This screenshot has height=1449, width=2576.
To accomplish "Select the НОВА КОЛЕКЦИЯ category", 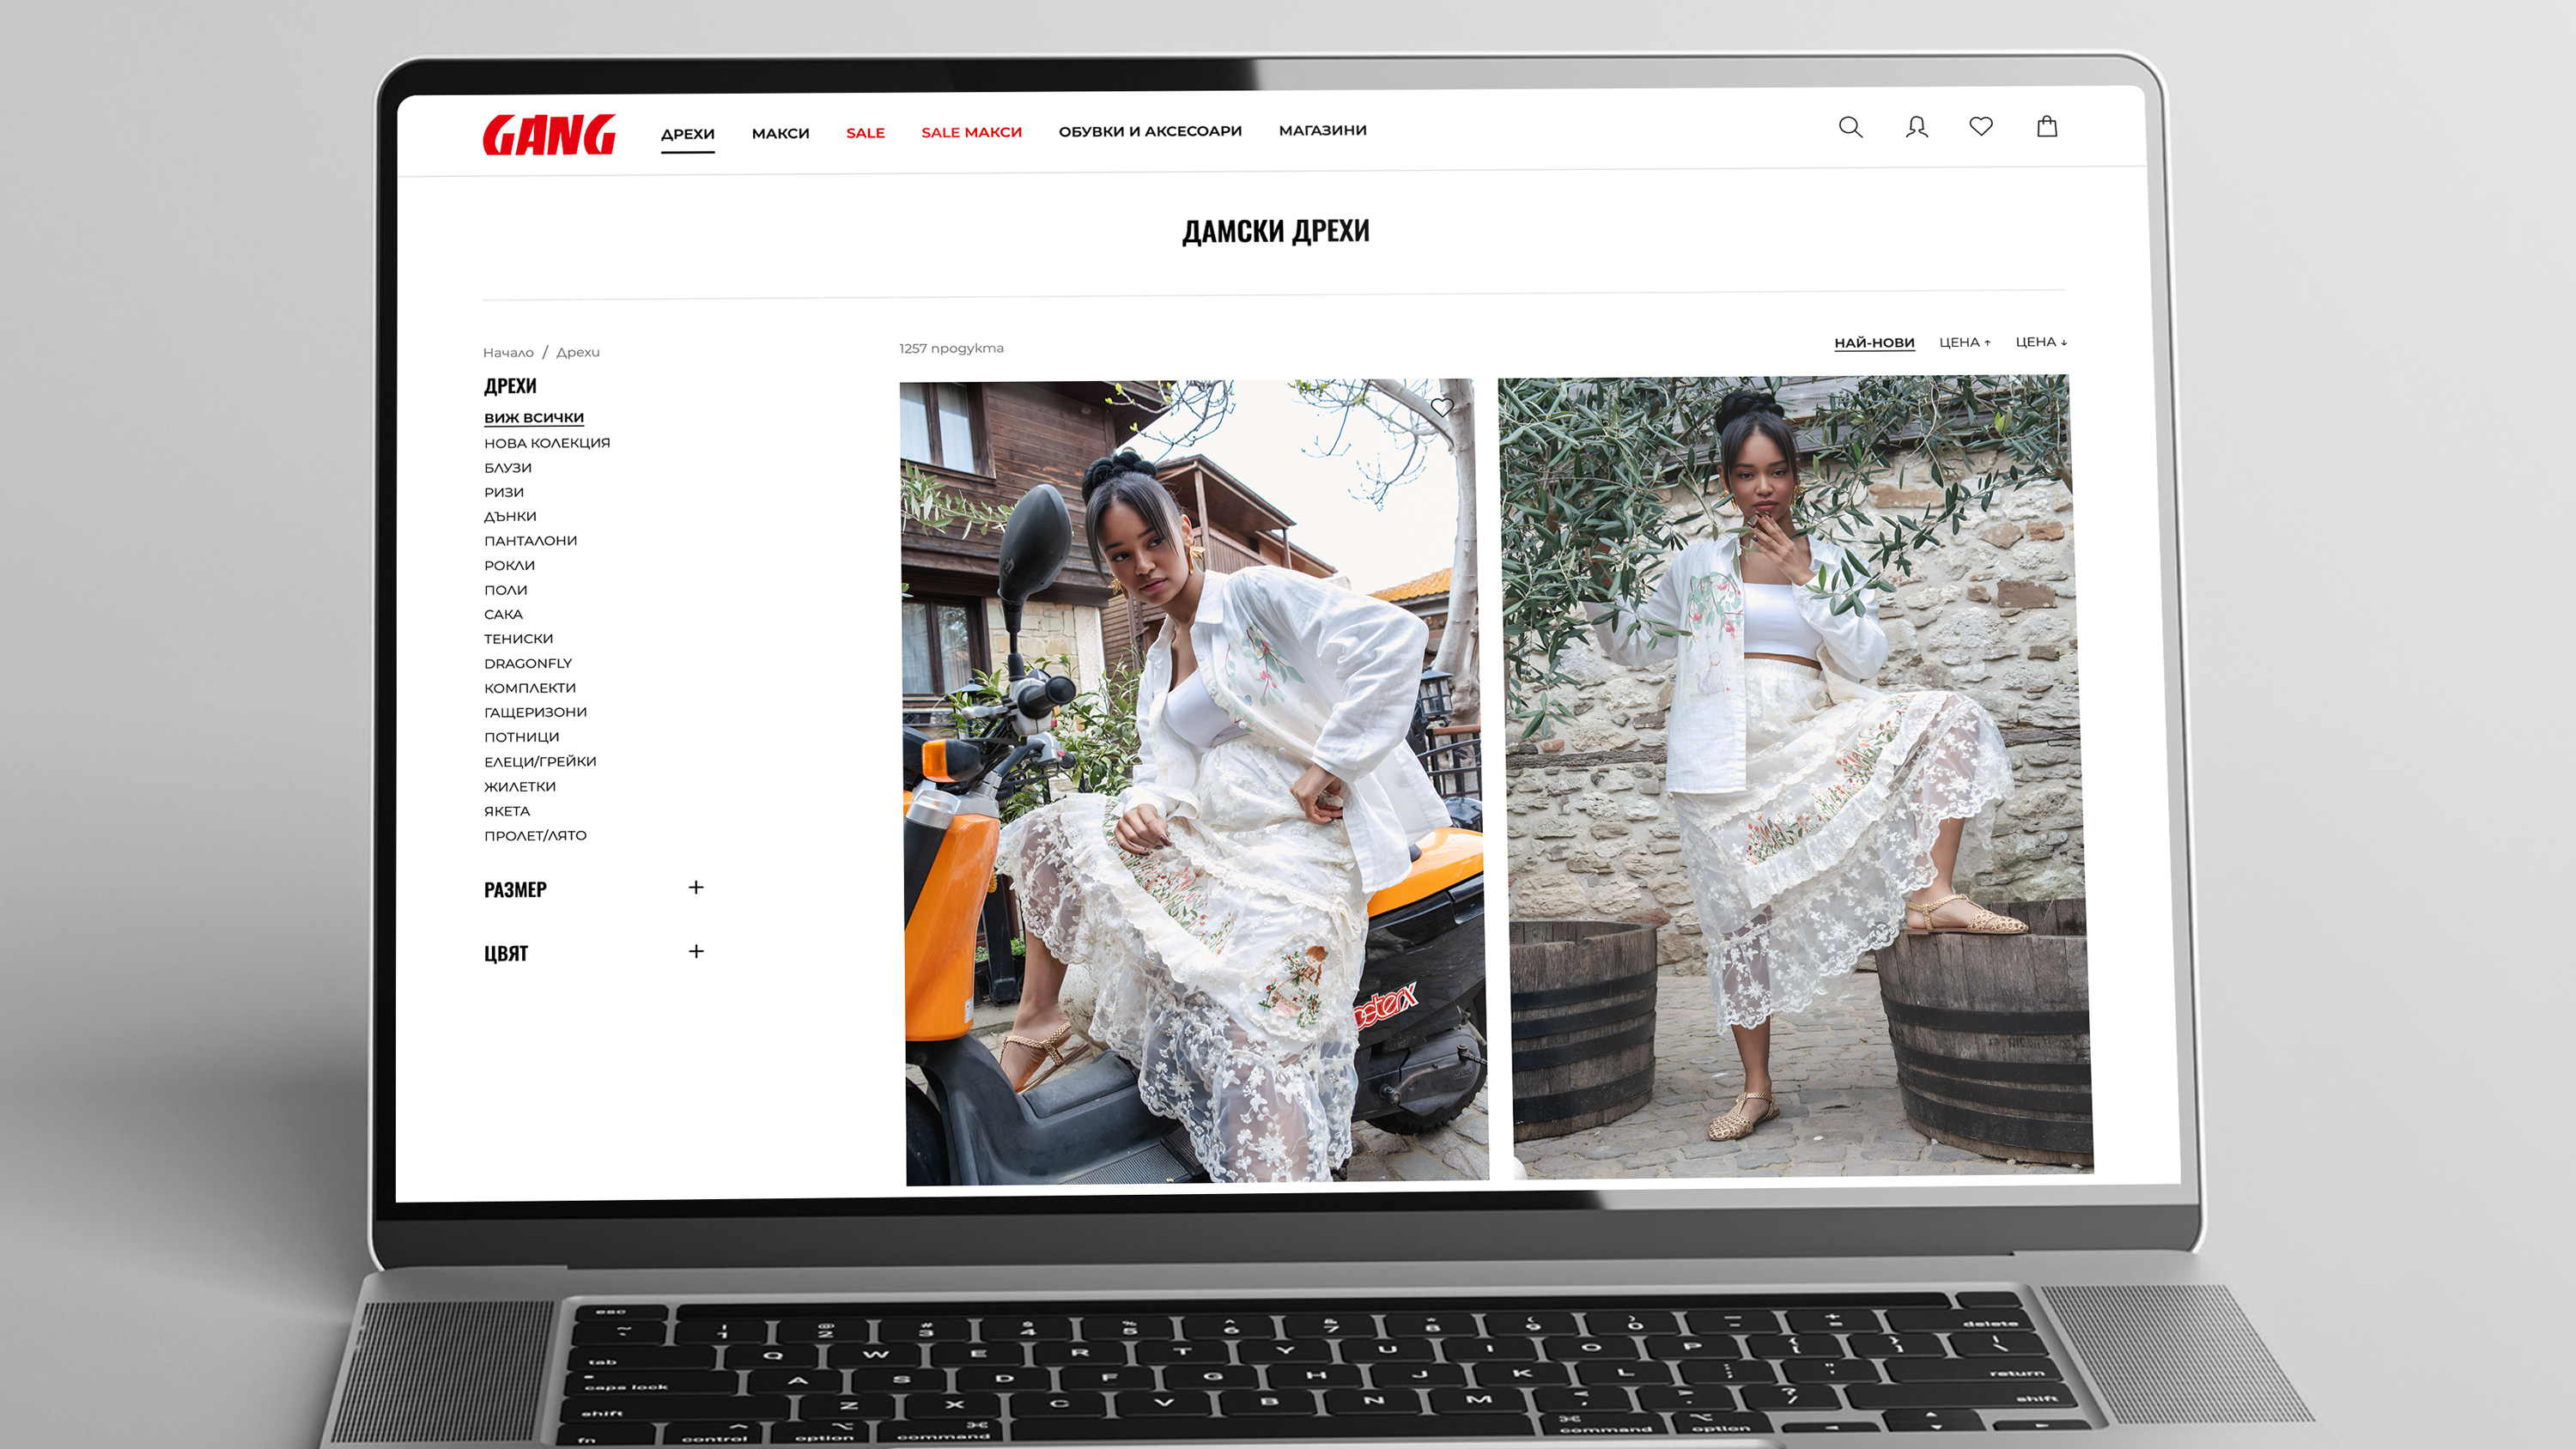I will pos(547,442).
